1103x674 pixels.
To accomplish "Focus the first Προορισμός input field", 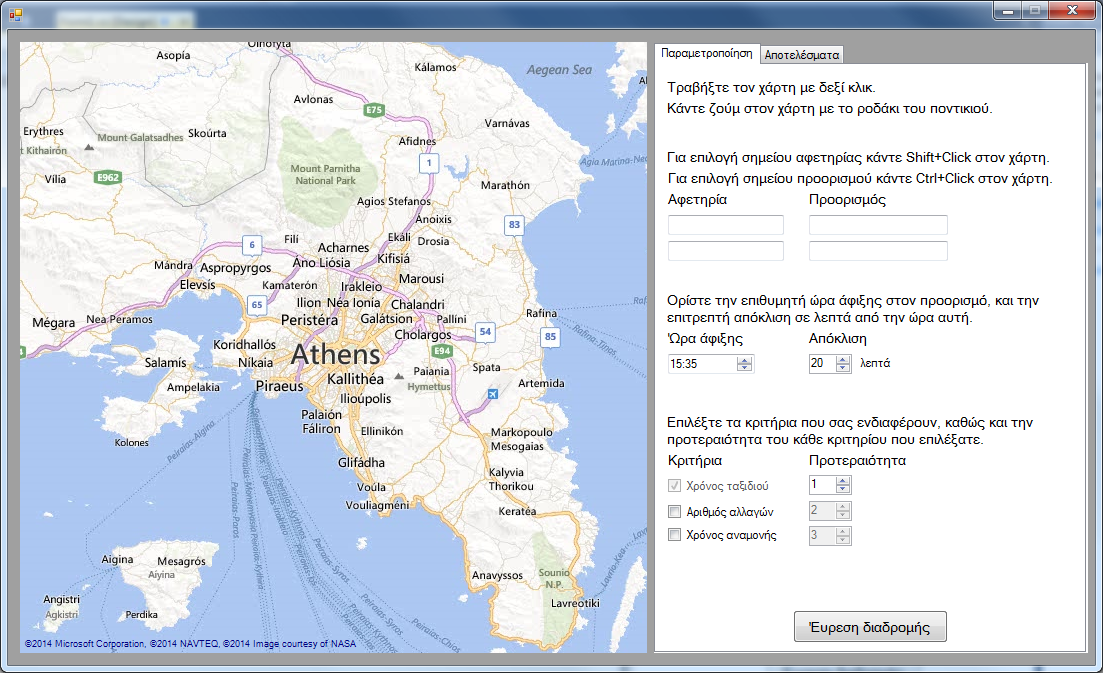I will (878, 225).
